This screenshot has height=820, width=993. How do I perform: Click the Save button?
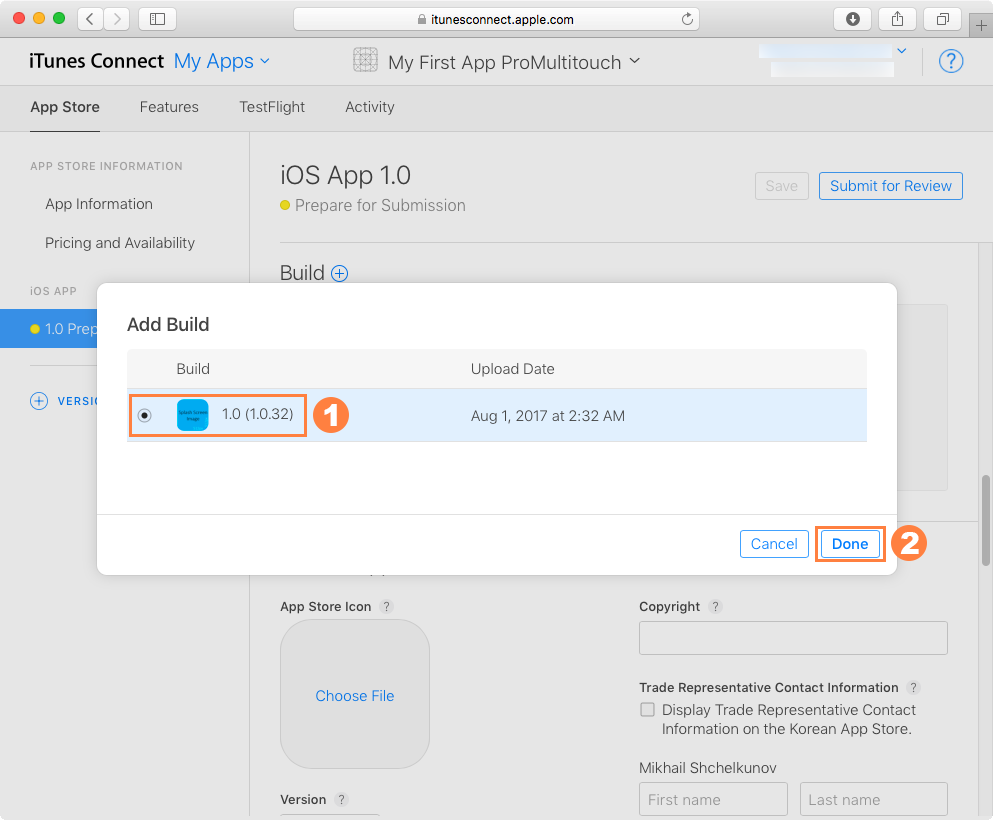(781, 186)
